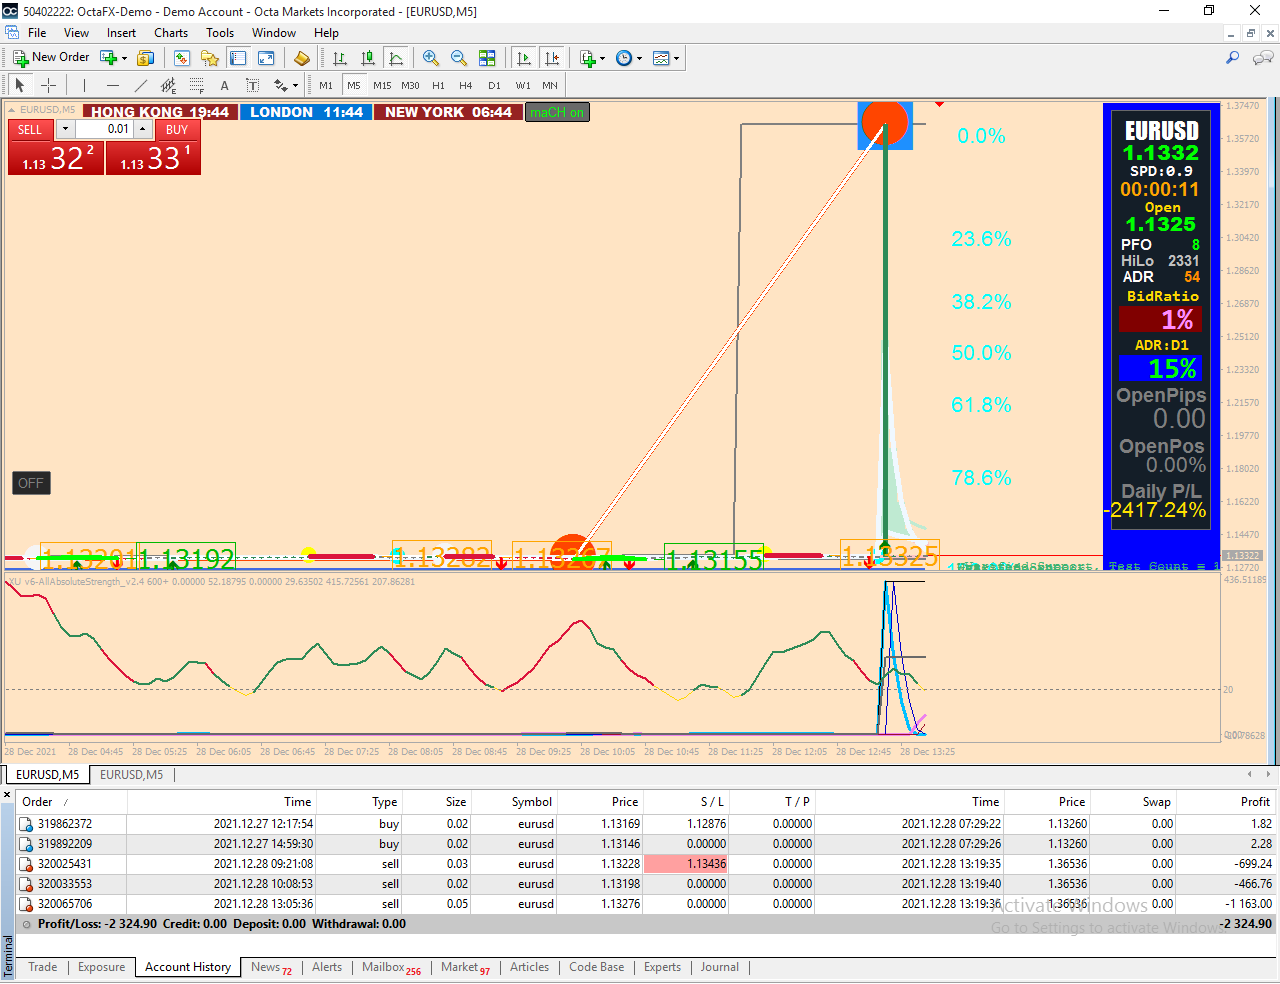The image size is (1280, 984).
Task: Select the draw trendline tool
Action: click(141, 86)
